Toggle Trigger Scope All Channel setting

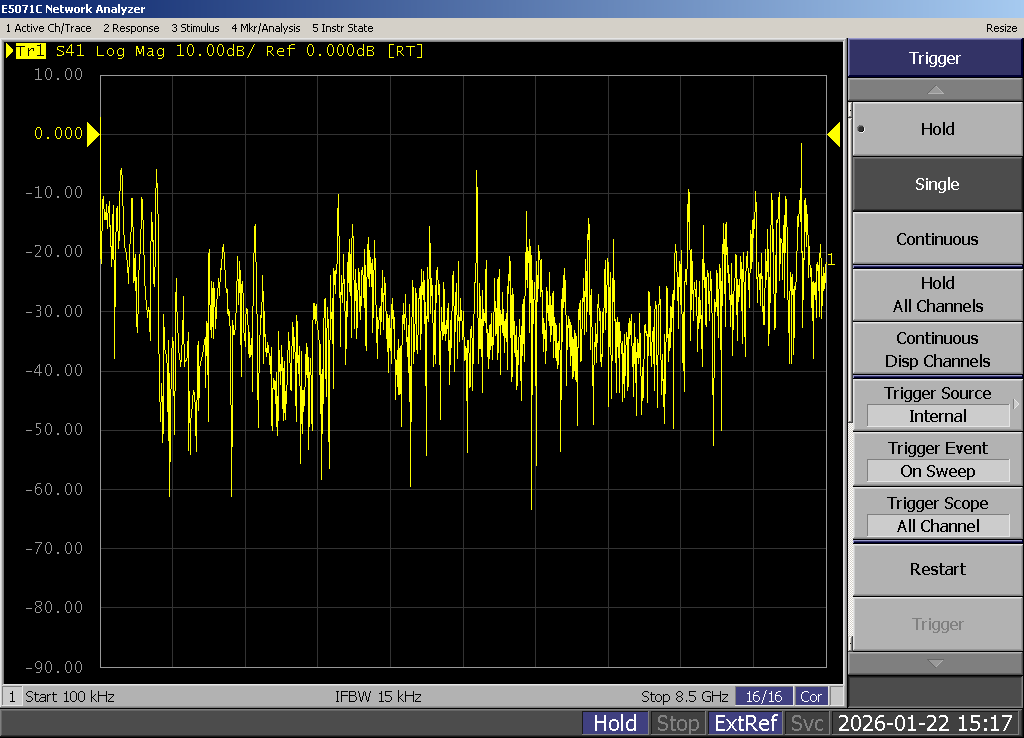(x=936, y=515)
